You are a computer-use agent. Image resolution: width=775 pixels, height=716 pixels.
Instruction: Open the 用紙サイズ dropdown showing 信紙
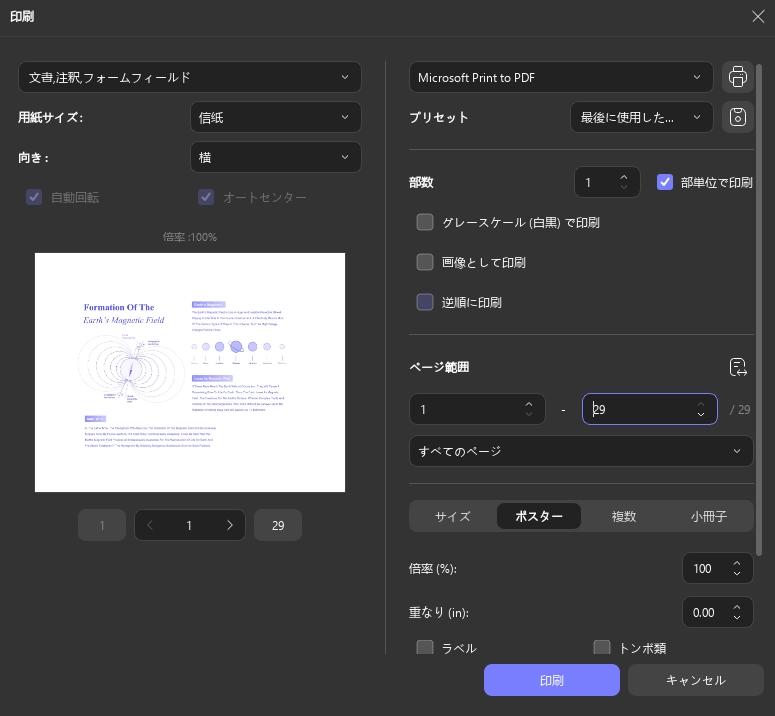tap(276, 117)
